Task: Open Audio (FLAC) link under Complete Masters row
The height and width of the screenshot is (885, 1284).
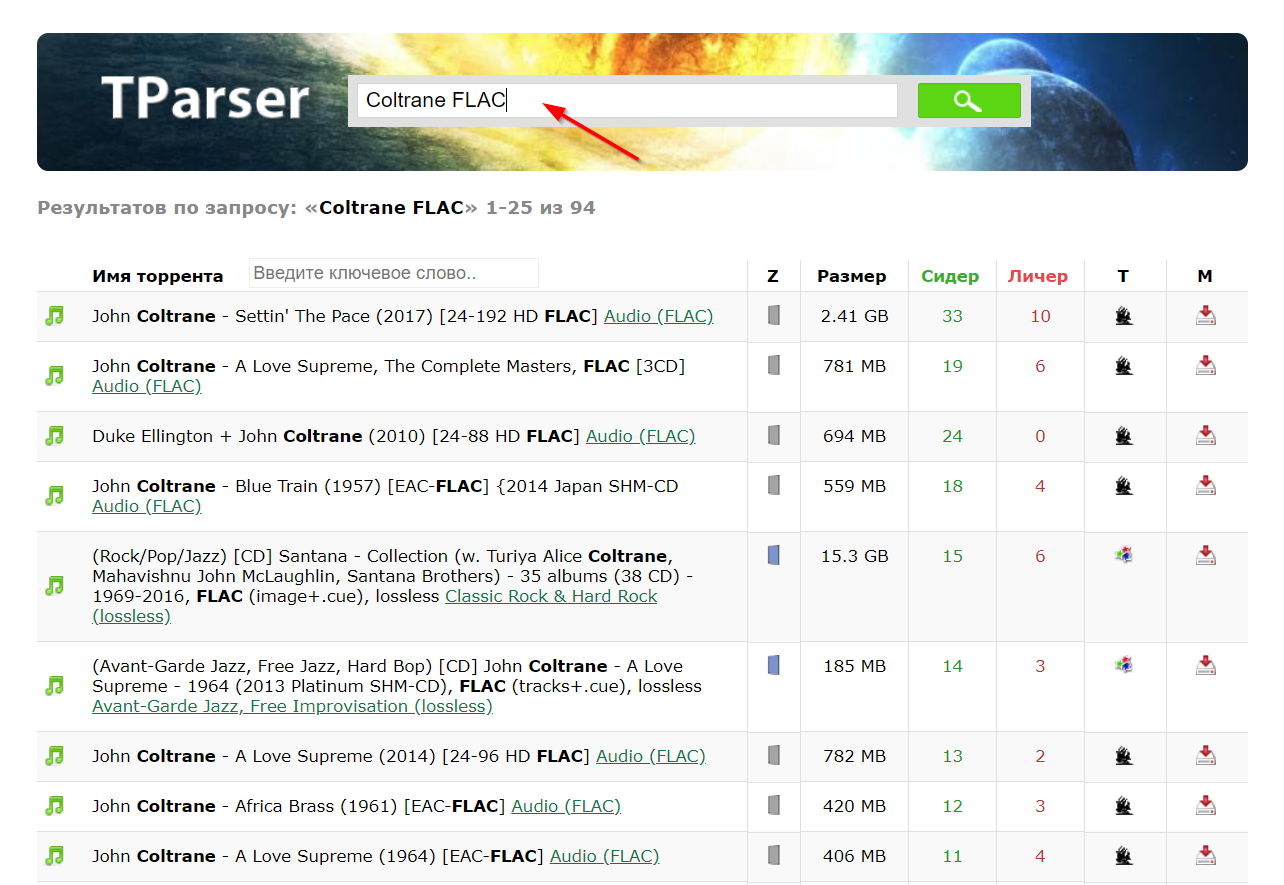Action: click(147, 386)
